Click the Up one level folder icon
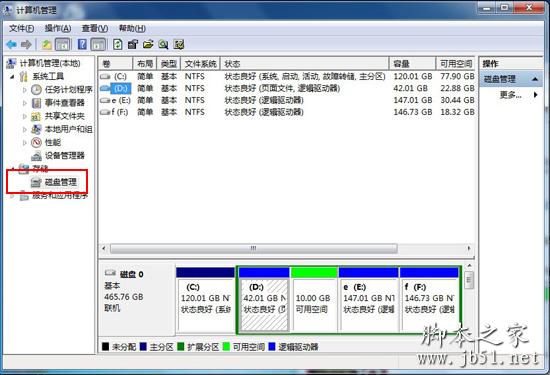550x375 pixels. click(47, 45)
